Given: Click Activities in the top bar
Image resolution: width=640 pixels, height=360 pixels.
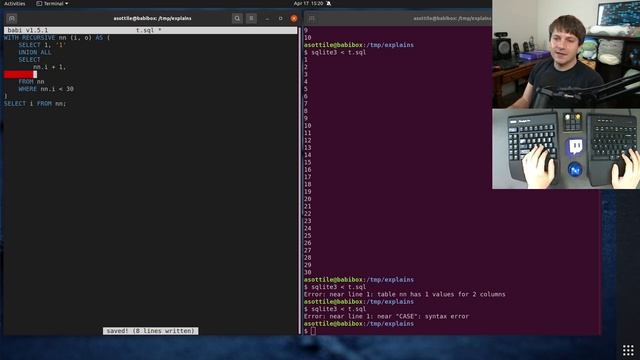Looking at the screenshot, I should click(14, 3).
